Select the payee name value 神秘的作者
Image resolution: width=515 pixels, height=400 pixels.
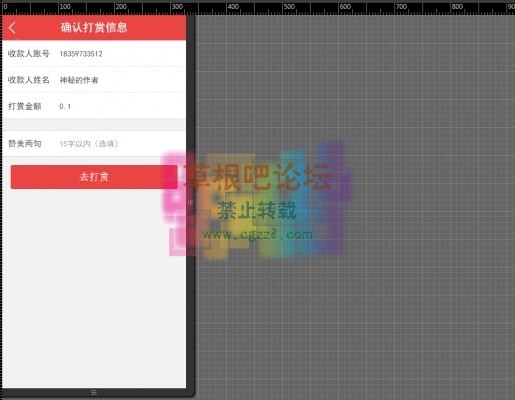click(79, 80)
